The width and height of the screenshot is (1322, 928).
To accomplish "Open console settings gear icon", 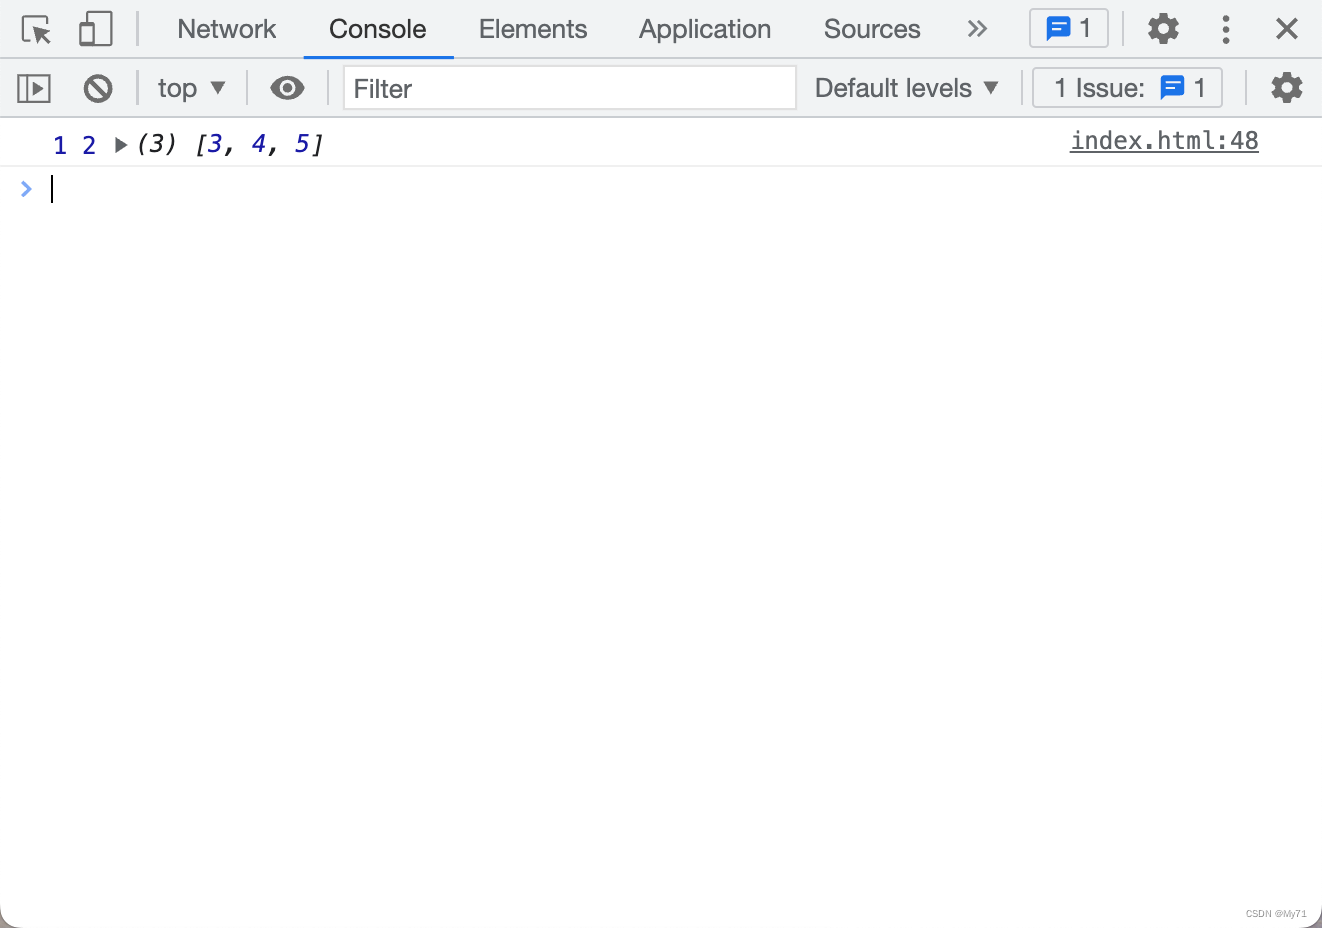I will coord(1286,89).
